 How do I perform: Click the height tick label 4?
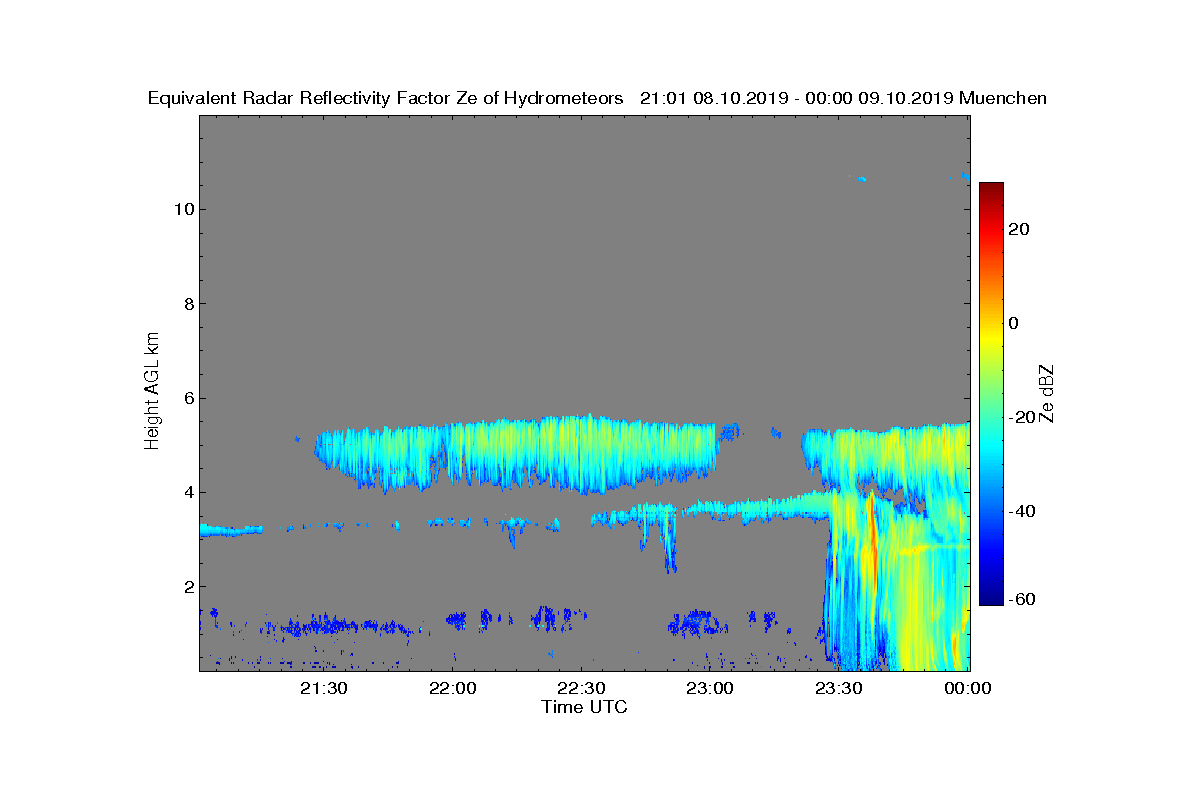click(x=187, y=492)
